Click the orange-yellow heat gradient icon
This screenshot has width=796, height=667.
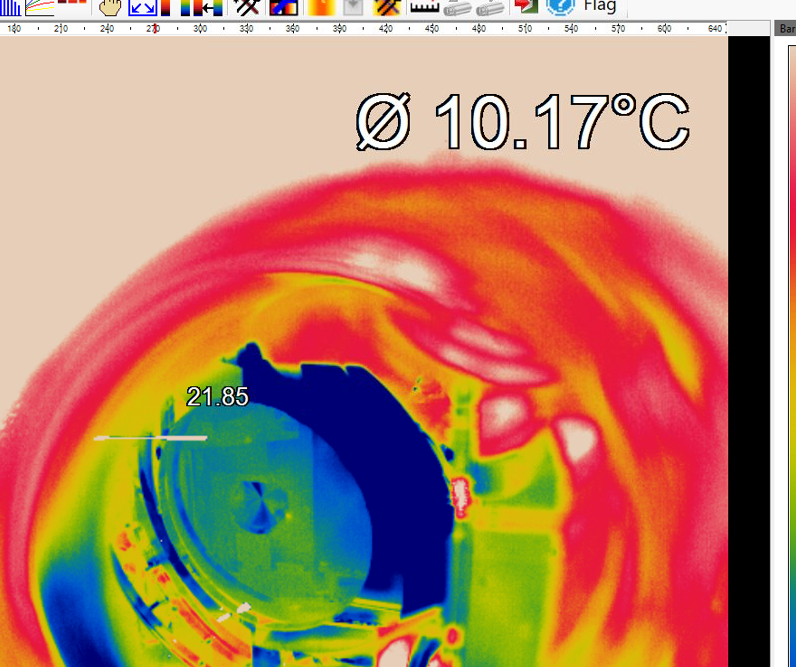tap(322, 6)
